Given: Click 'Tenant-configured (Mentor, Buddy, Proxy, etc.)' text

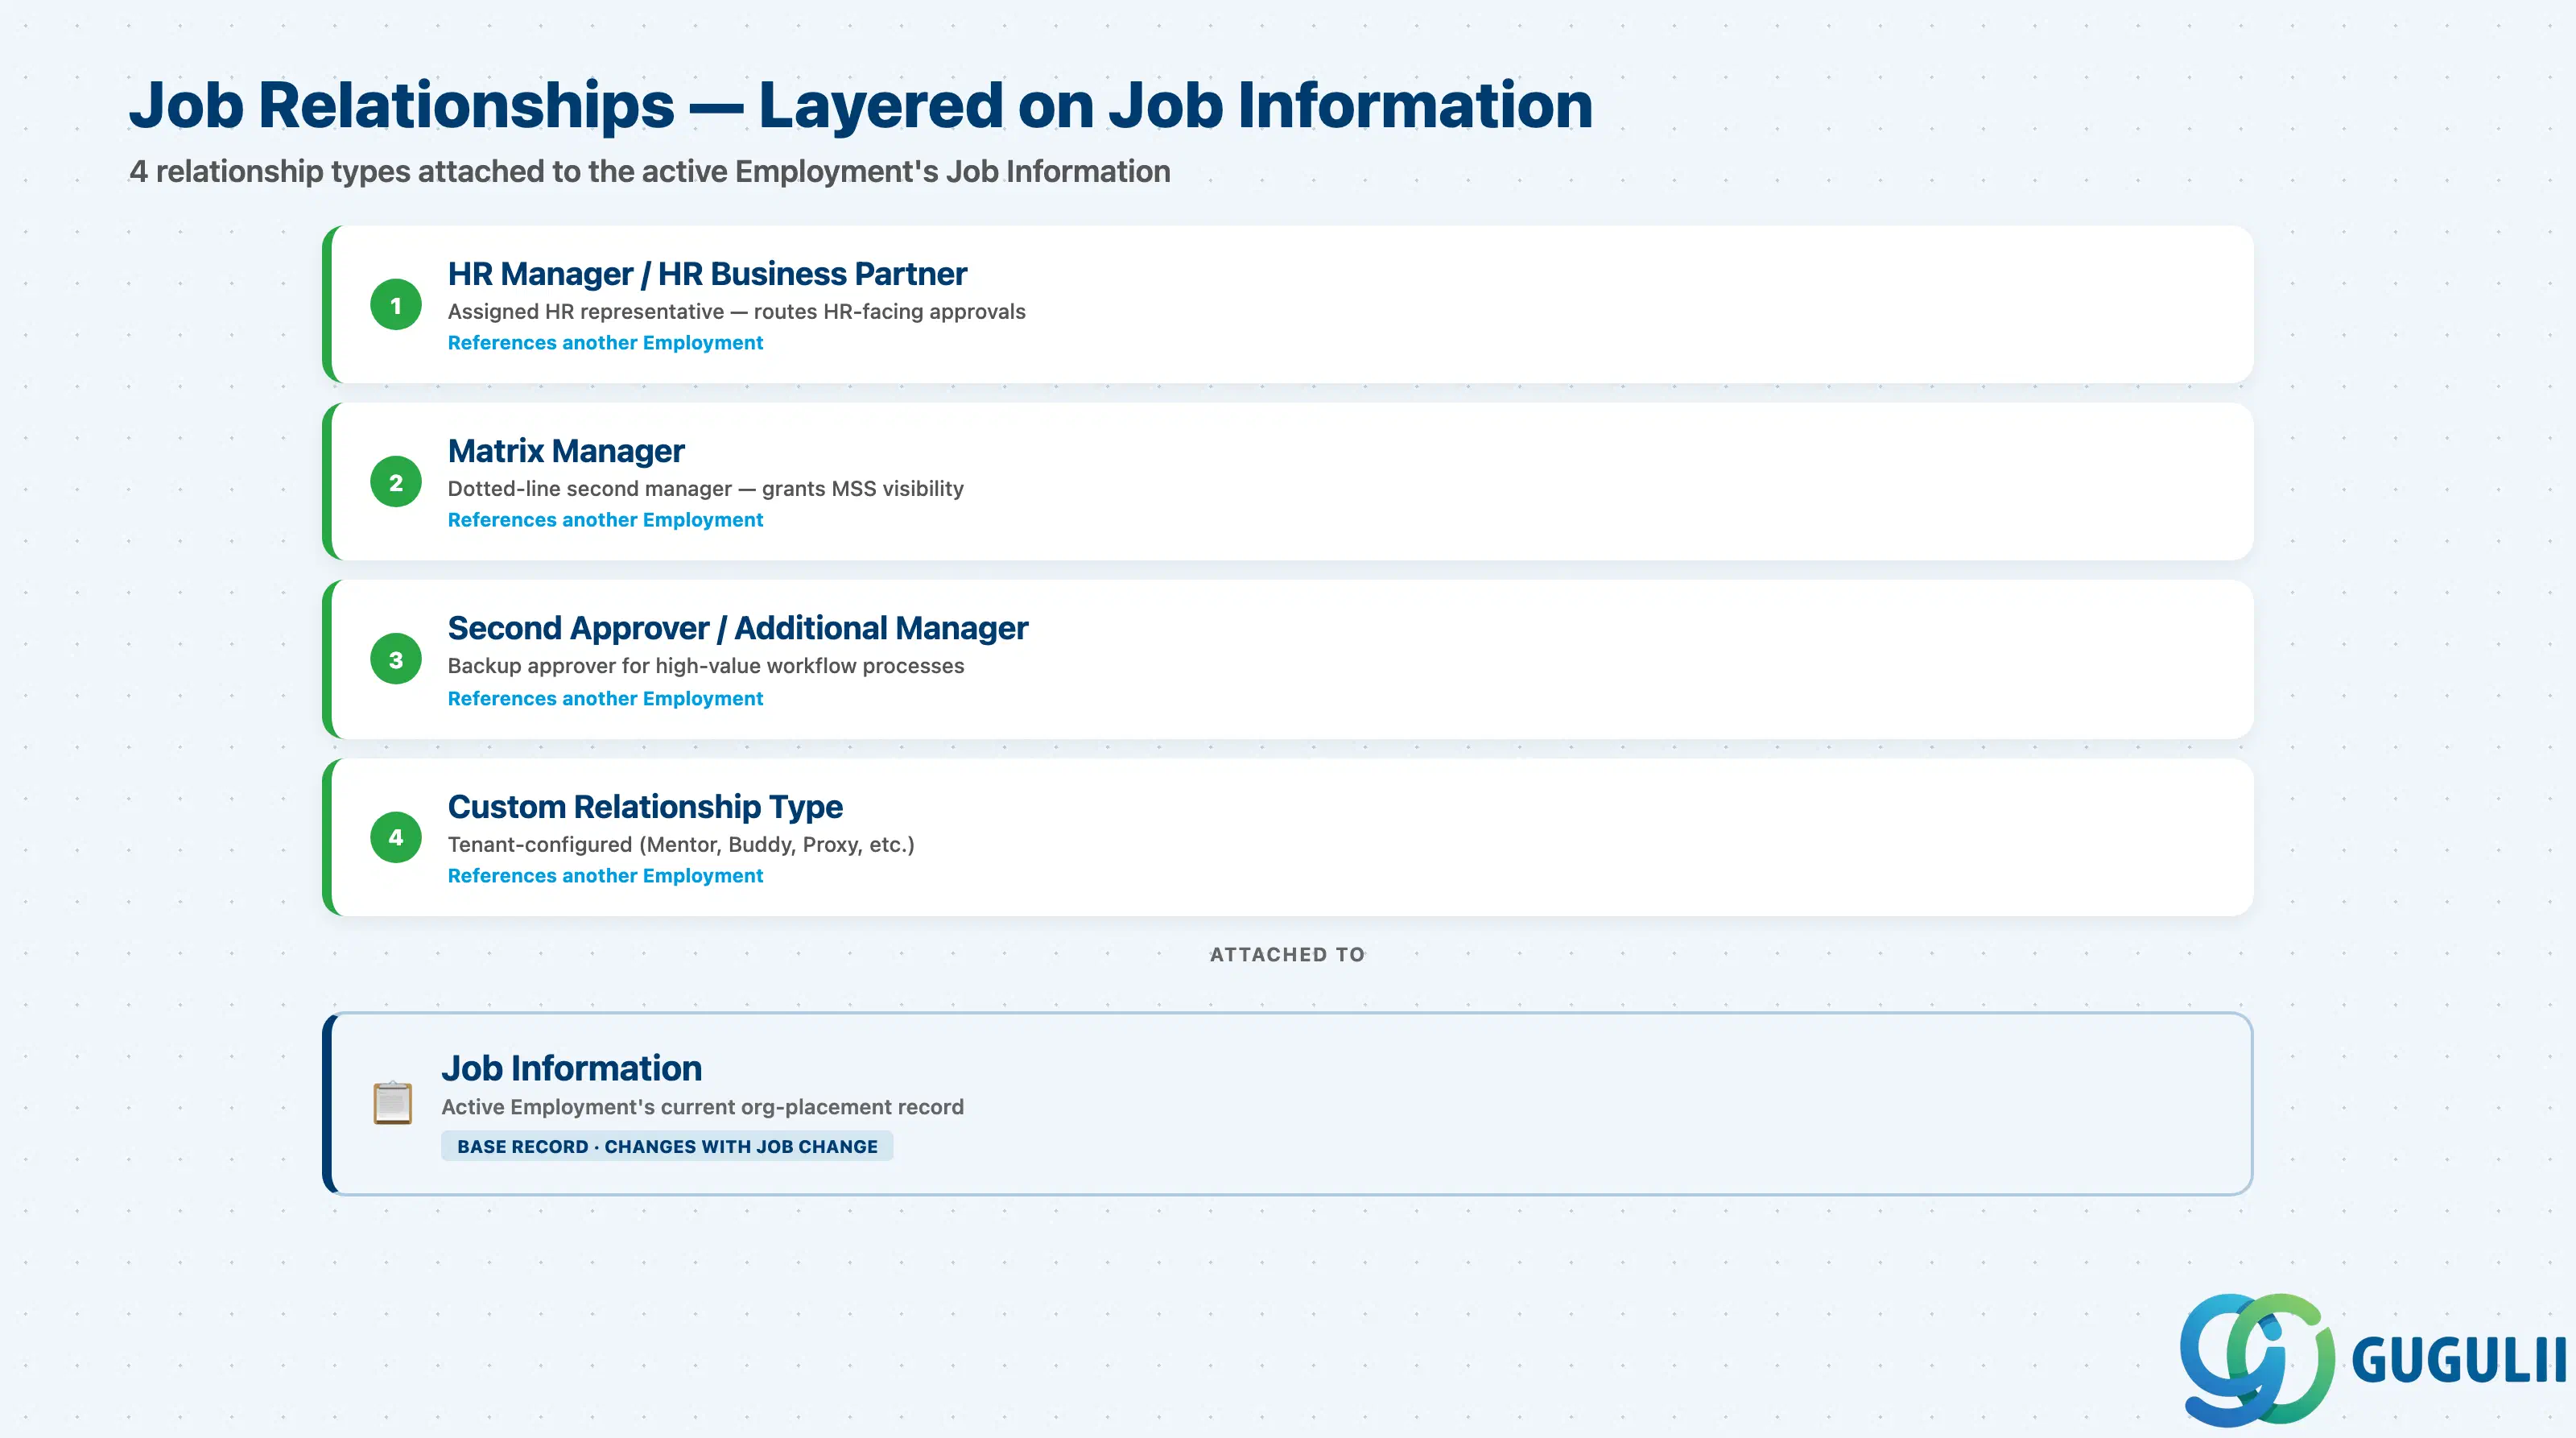Looking at the screenshot, I should tap(680, 844).
